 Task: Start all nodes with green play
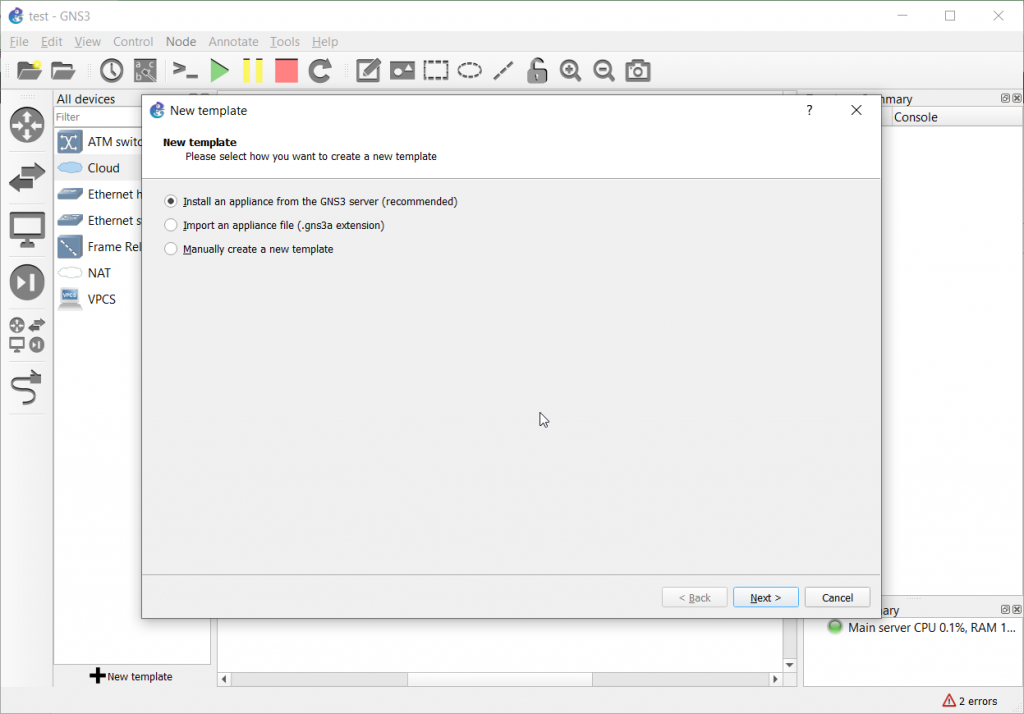(x=219, y=70)
